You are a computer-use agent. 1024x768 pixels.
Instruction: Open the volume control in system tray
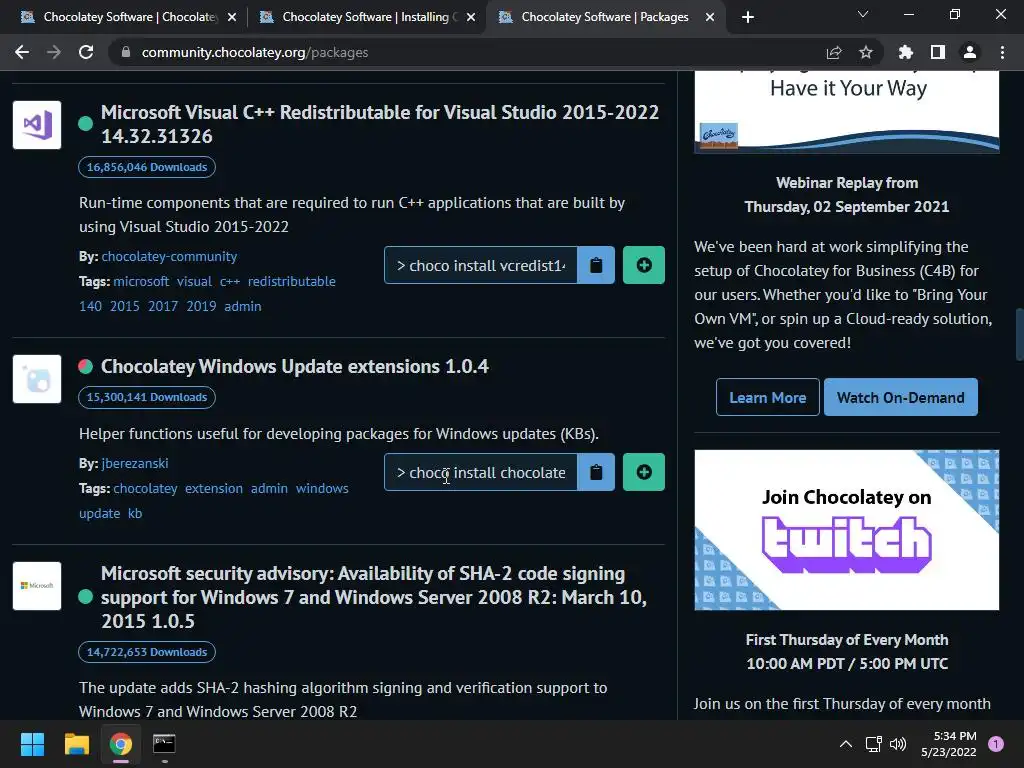coord(898,744)
